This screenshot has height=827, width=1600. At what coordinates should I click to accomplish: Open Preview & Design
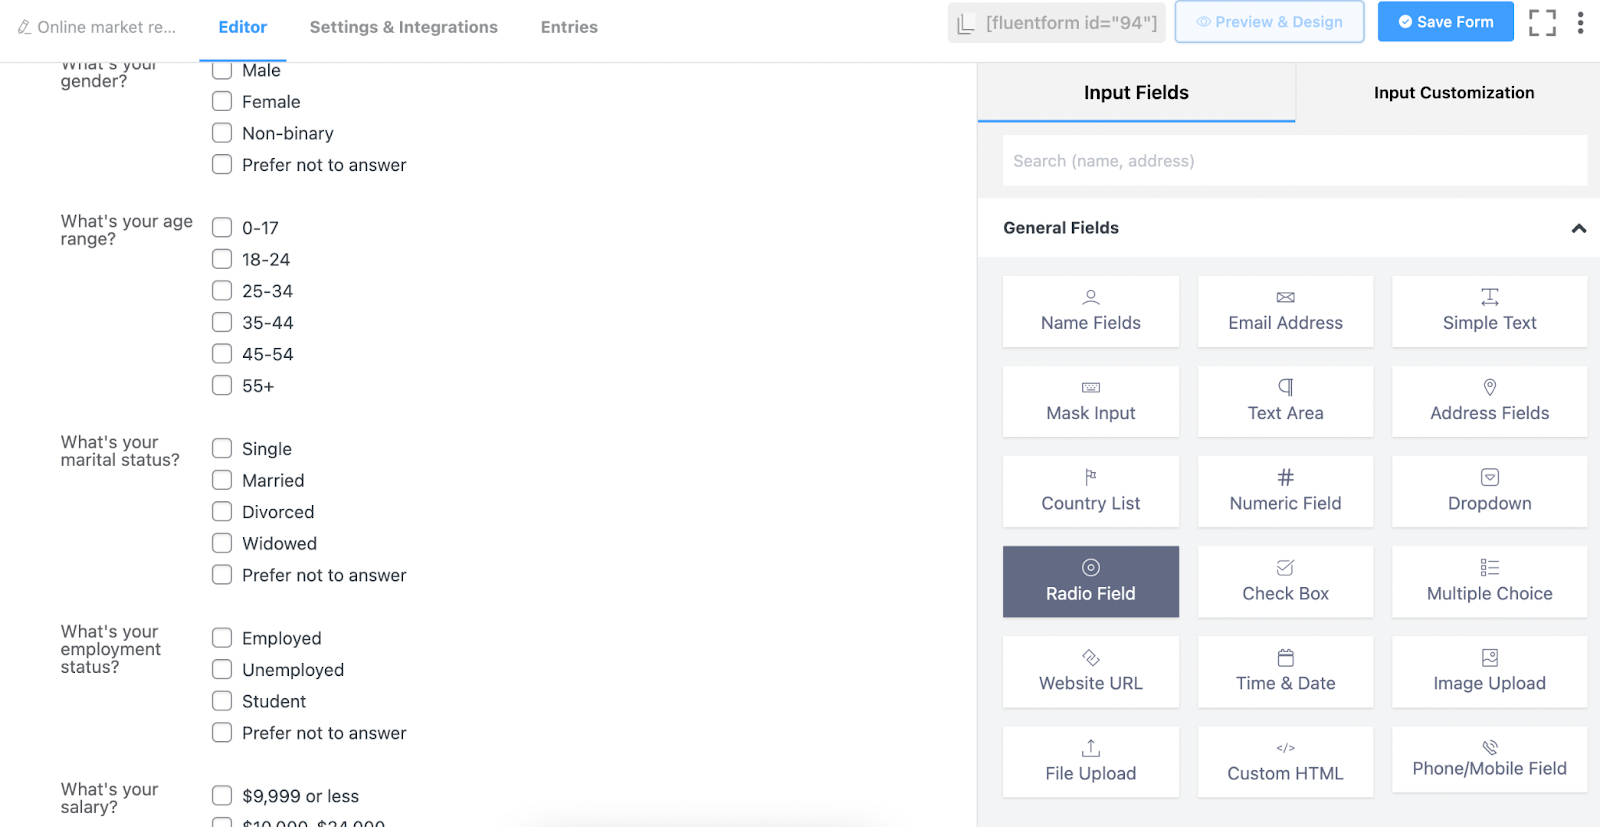1269,22
